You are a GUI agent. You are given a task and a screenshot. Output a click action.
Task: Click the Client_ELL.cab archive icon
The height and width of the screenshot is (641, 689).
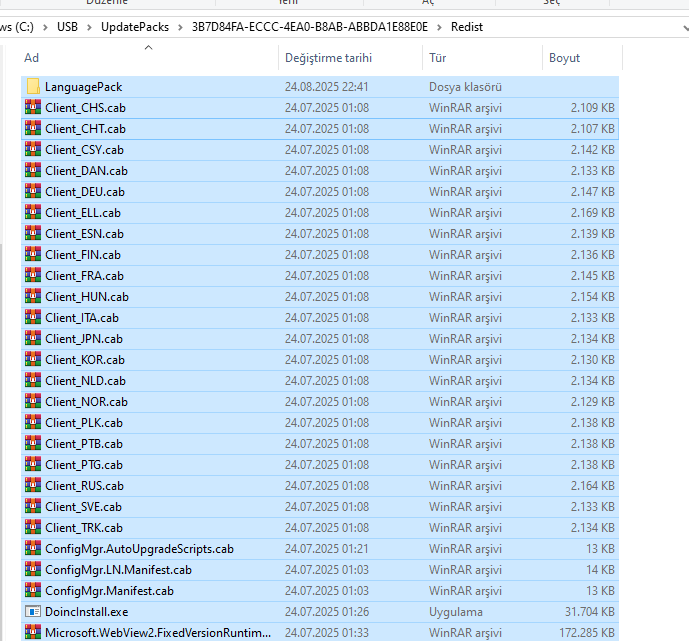[x=33, y=213]
